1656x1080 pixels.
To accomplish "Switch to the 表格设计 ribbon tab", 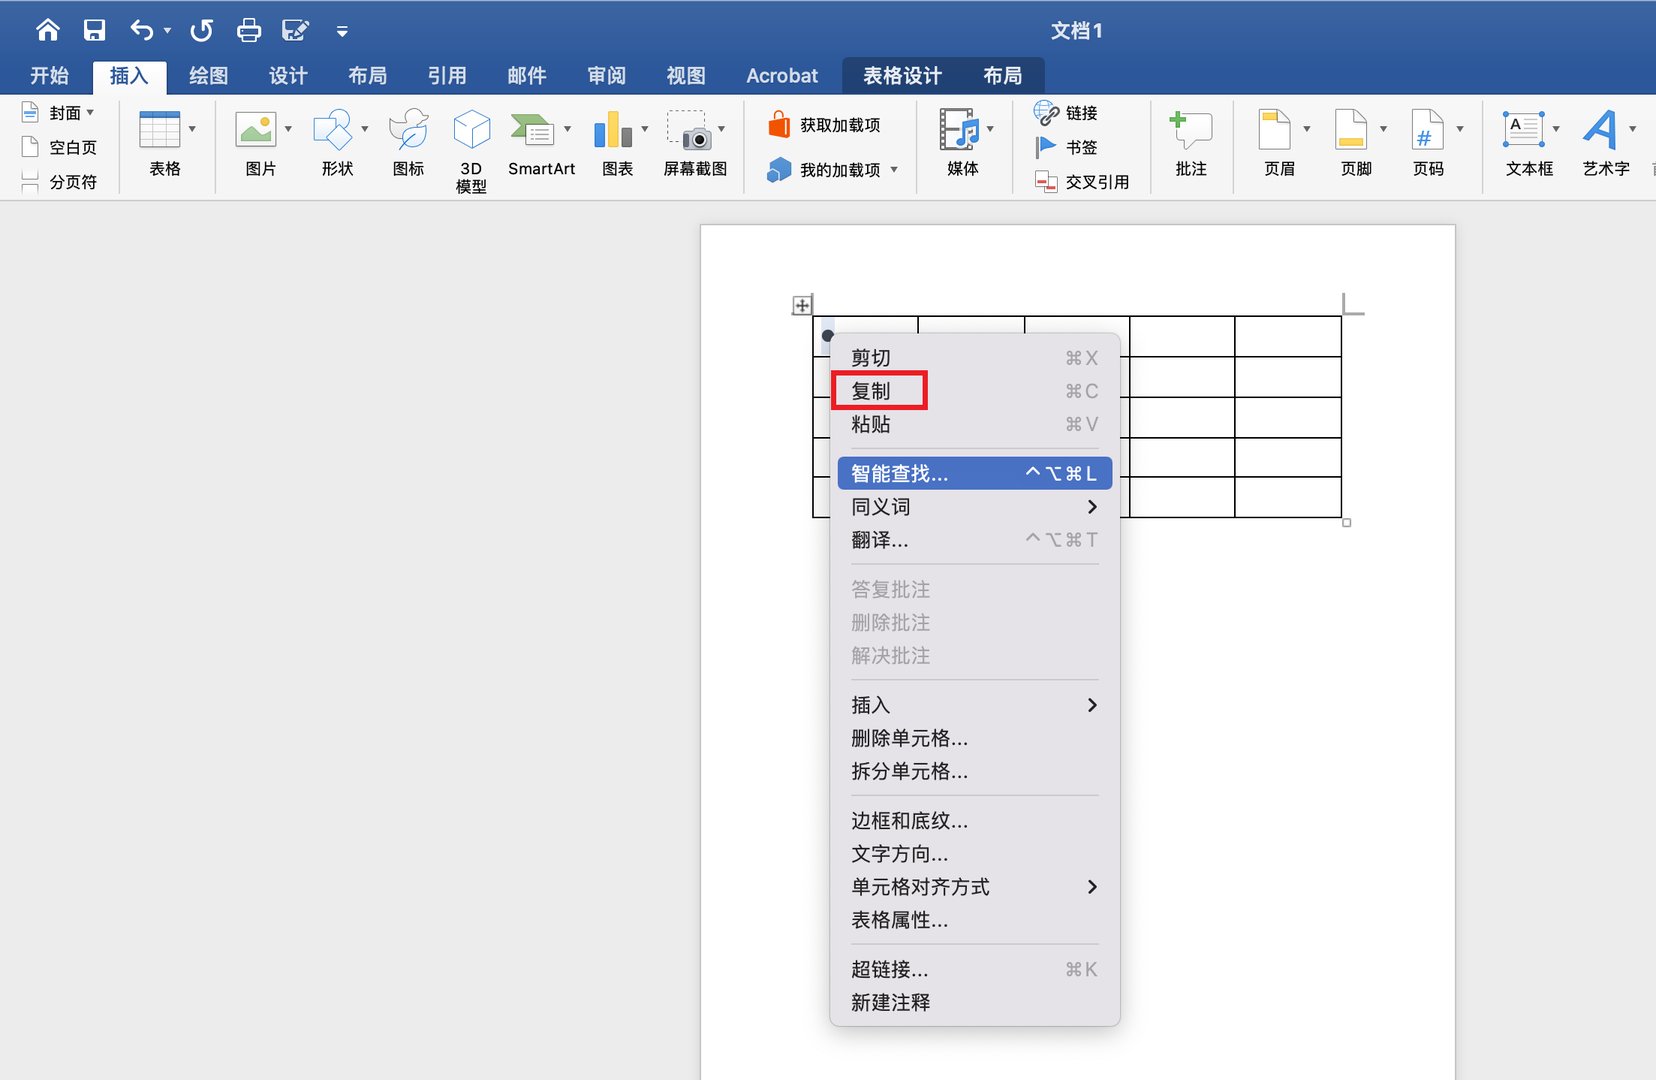I will 901,75.
